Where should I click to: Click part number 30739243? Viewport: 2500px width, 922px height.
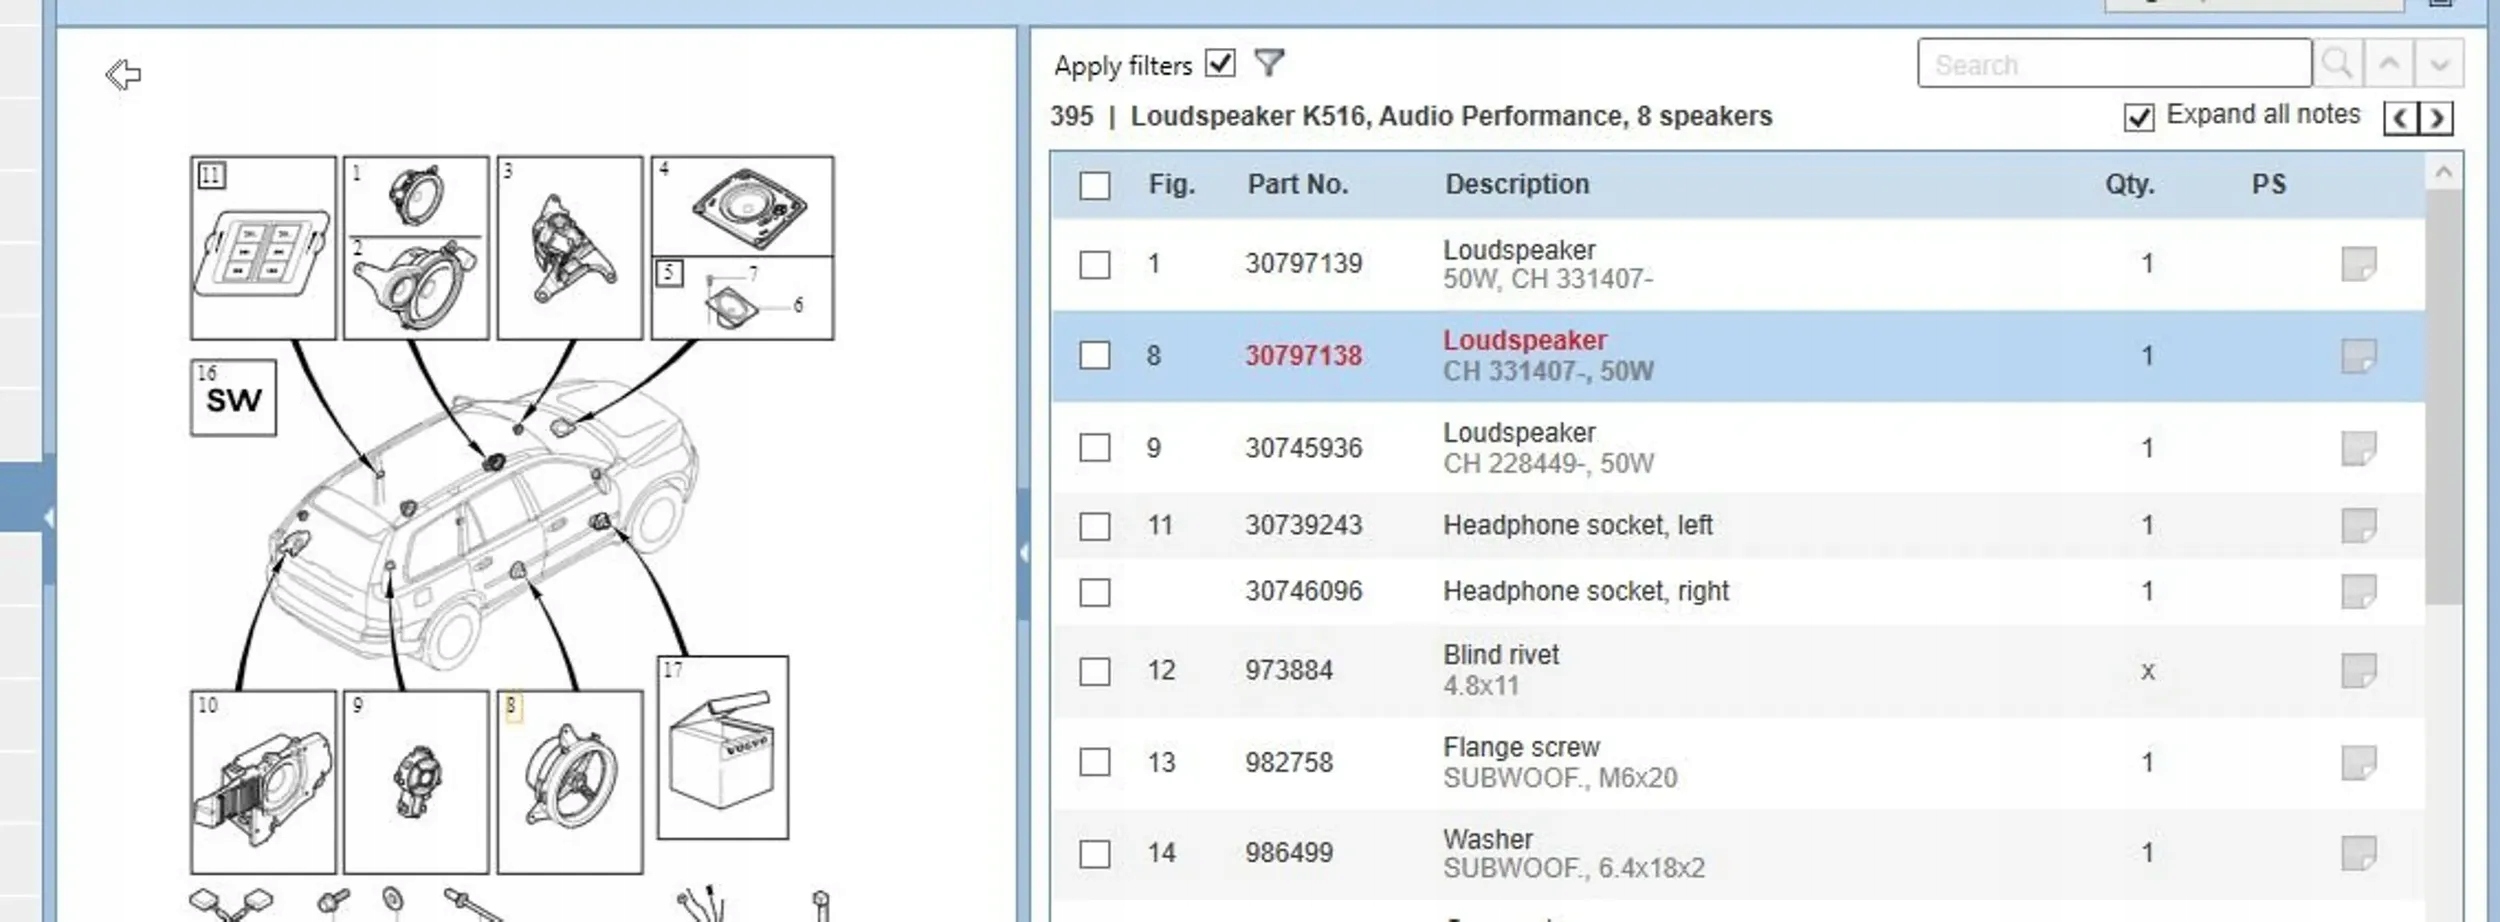(x=1303, y=525)
